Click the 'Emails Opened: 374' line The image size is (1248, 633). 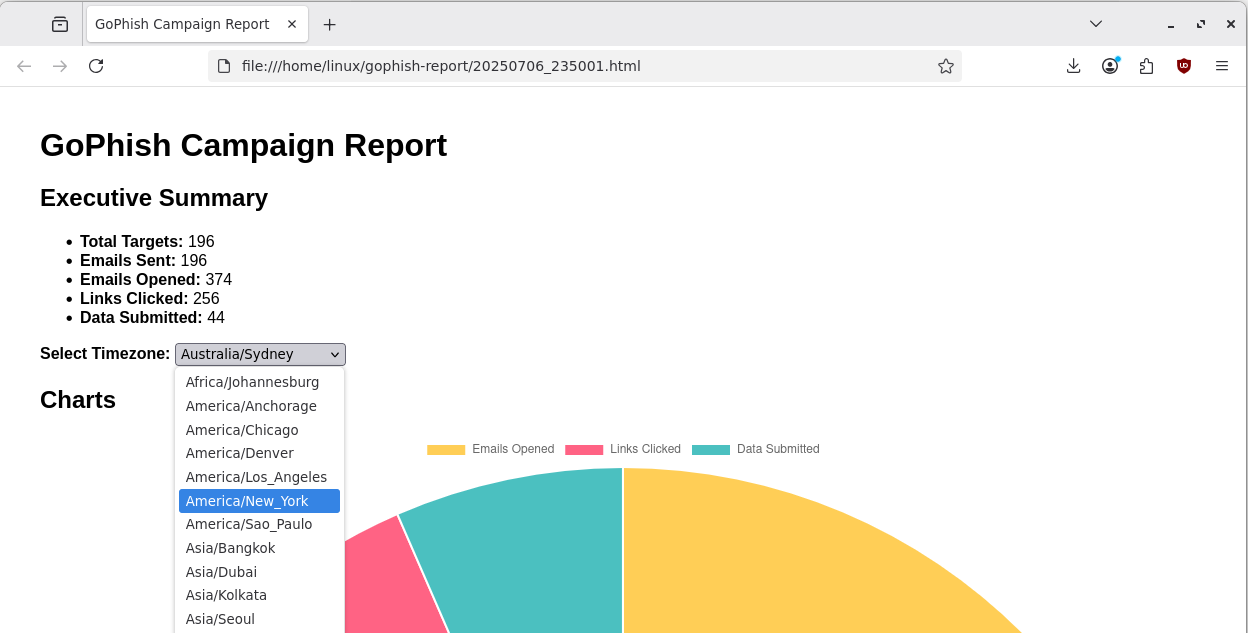pos(156,280)
